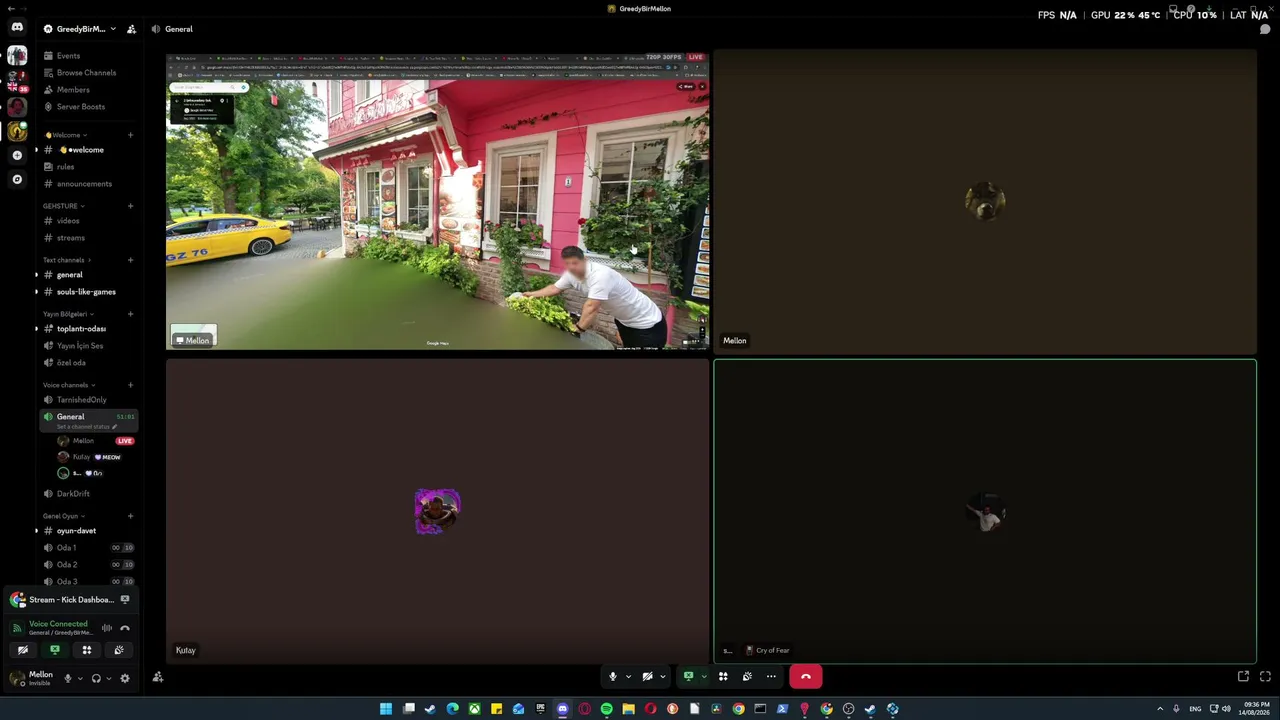
Task: Toggle camera in the sidebar voice panel
Action: pos(23,650)
